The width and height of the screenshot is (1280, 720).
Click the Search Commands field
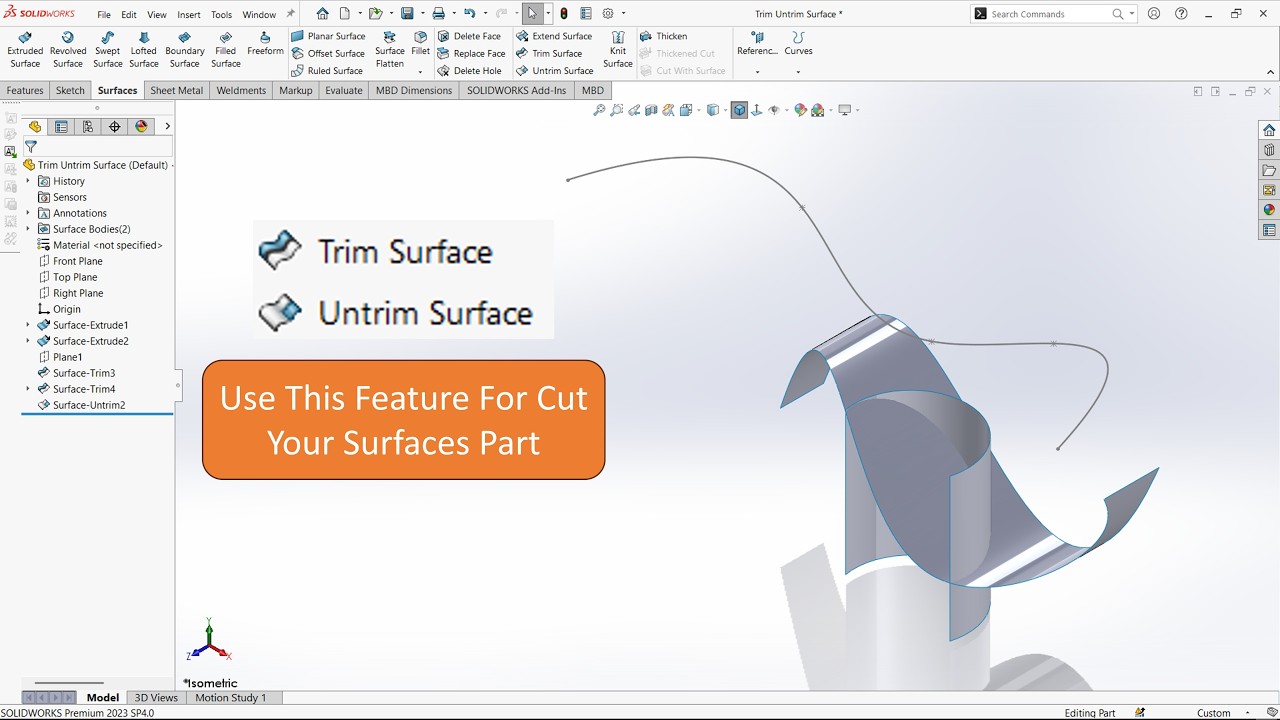[1055, 14]
